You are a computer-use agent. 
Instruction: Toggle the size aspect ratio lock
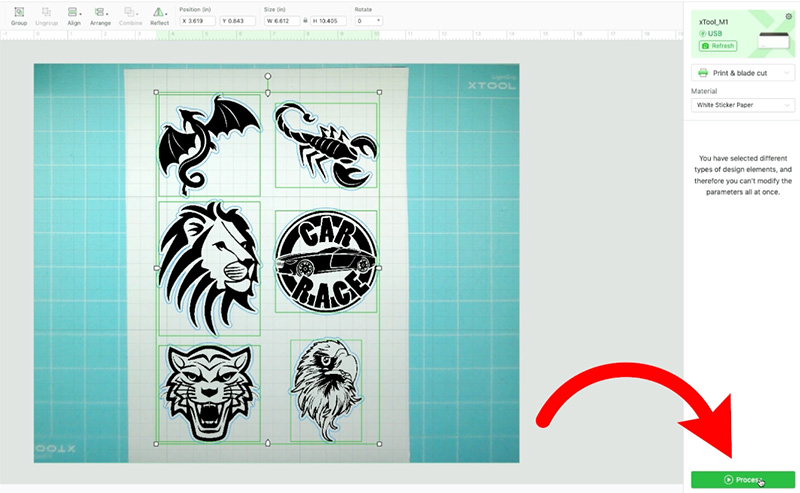coord(305,20)
